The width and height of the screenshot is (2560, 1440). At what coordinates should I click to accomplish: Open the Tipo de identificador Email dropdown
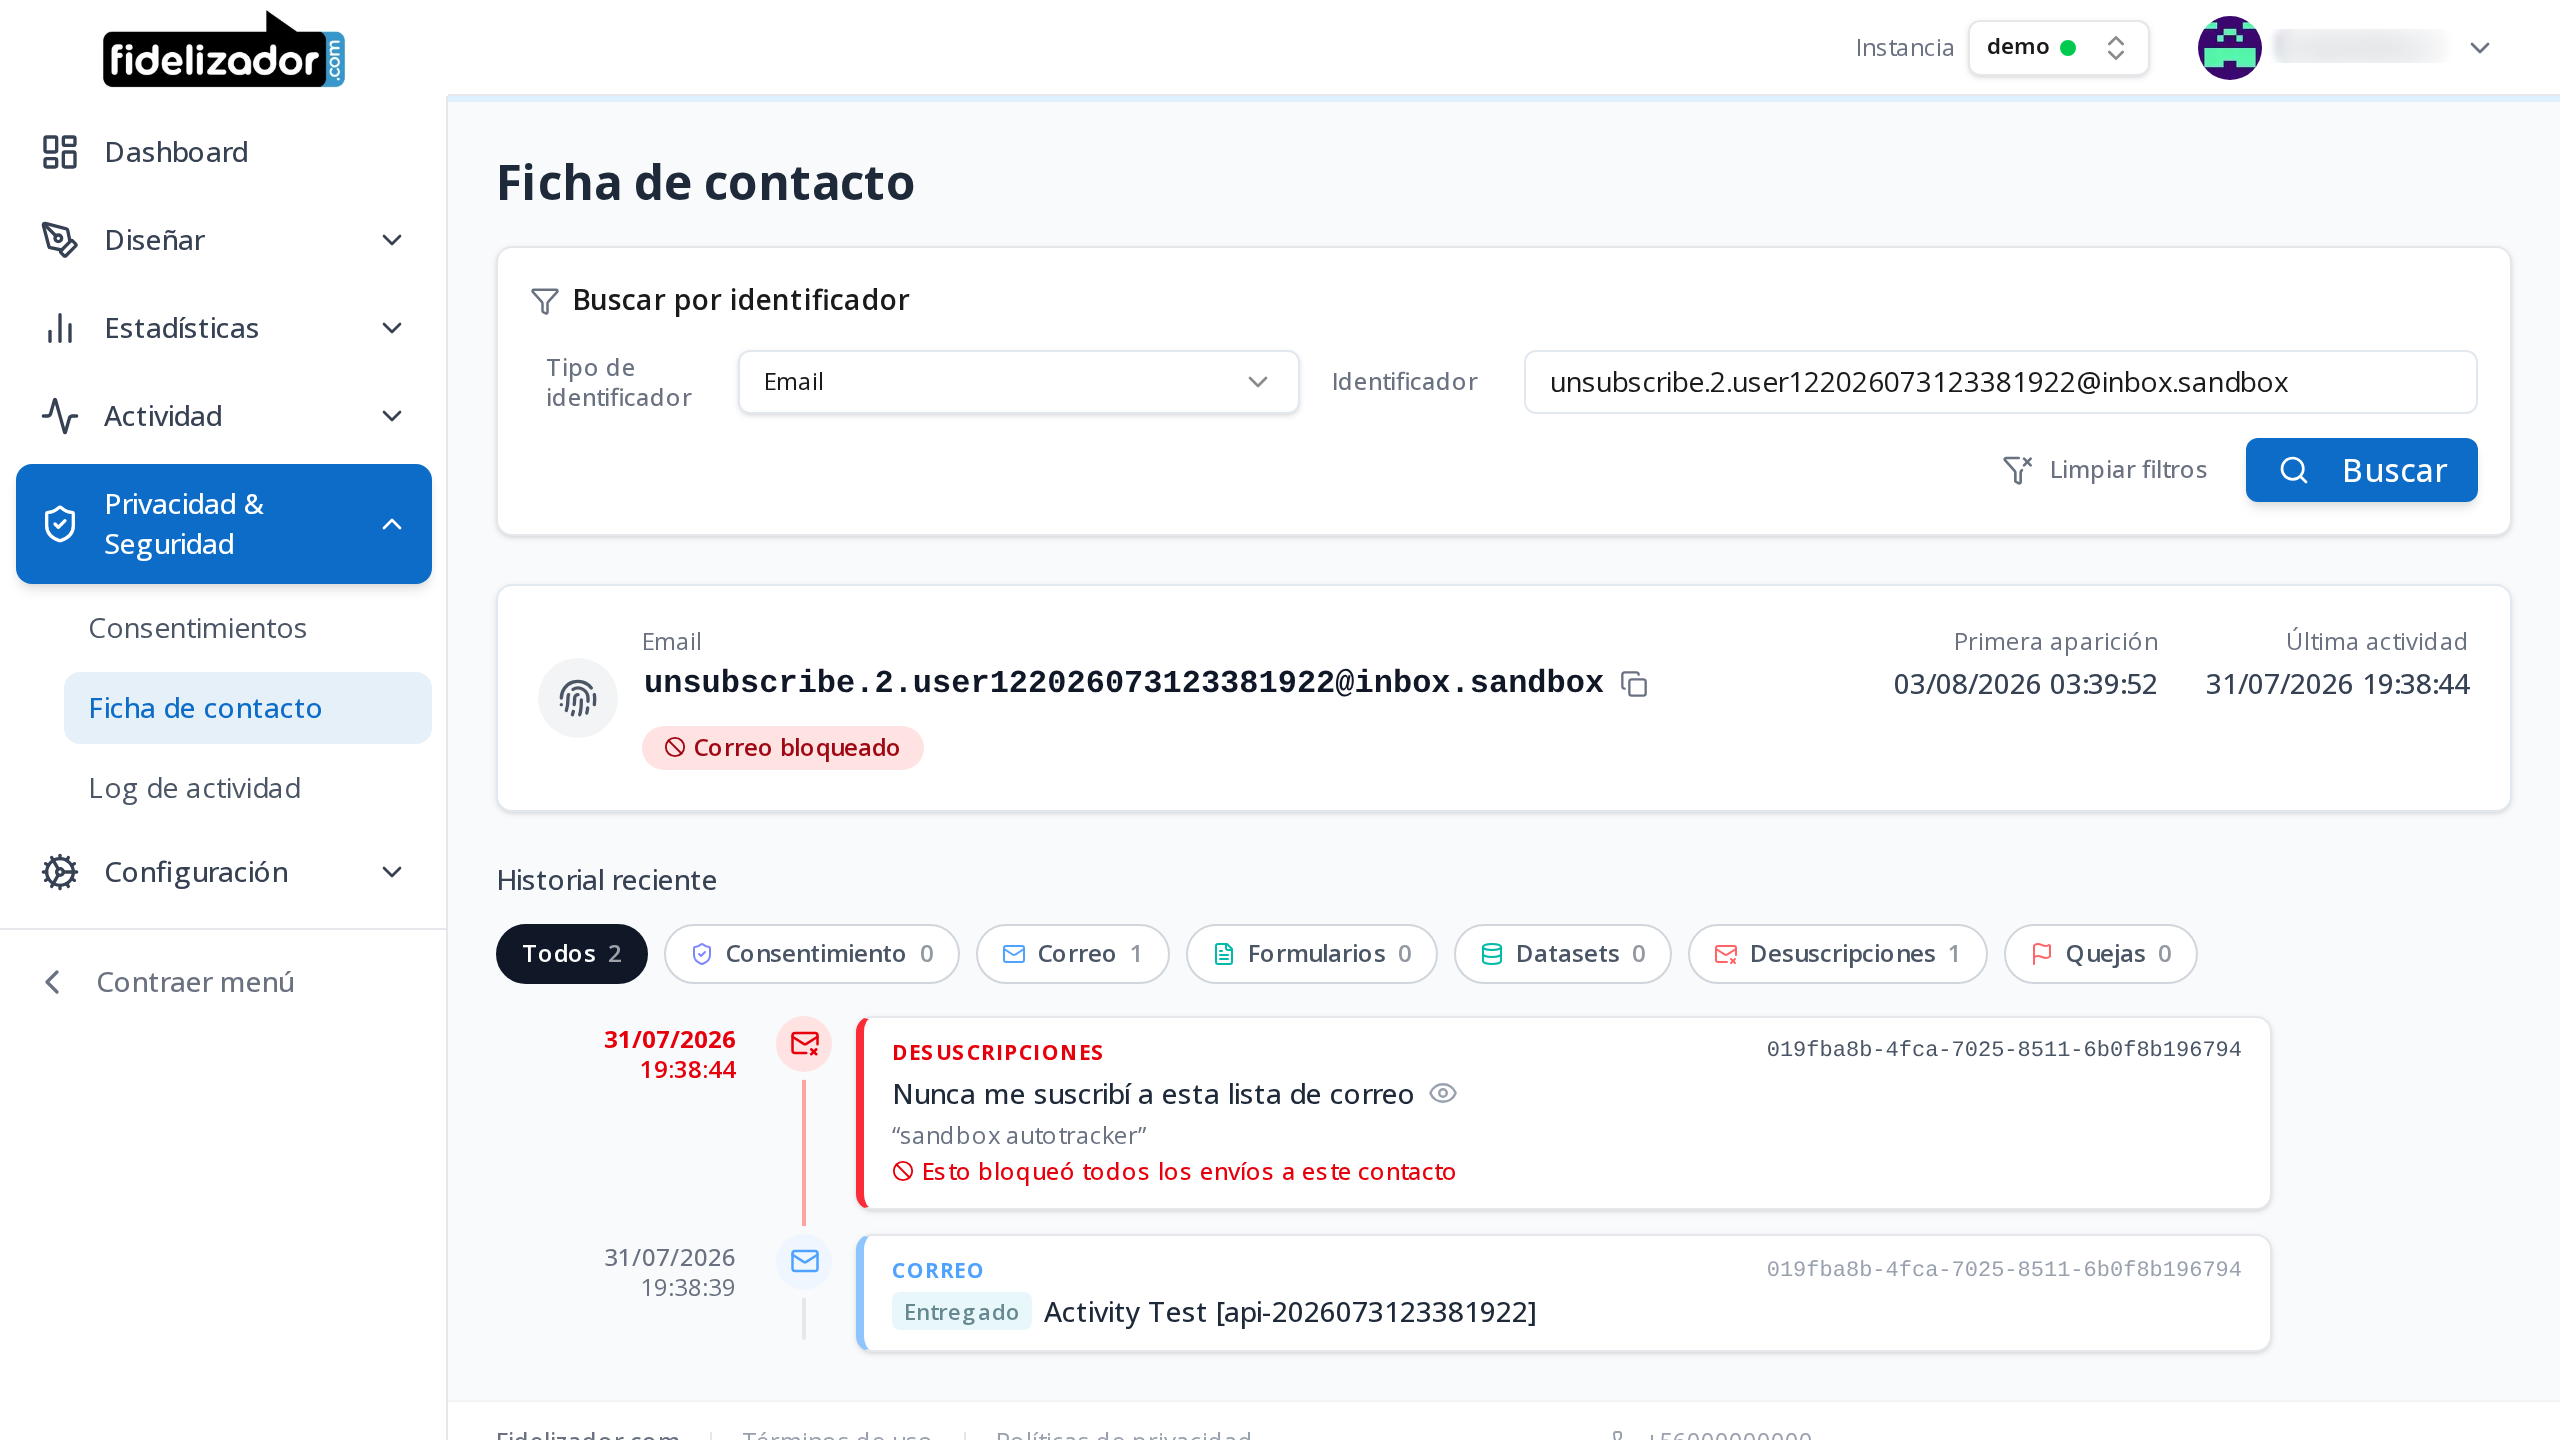pos(1018,382)
